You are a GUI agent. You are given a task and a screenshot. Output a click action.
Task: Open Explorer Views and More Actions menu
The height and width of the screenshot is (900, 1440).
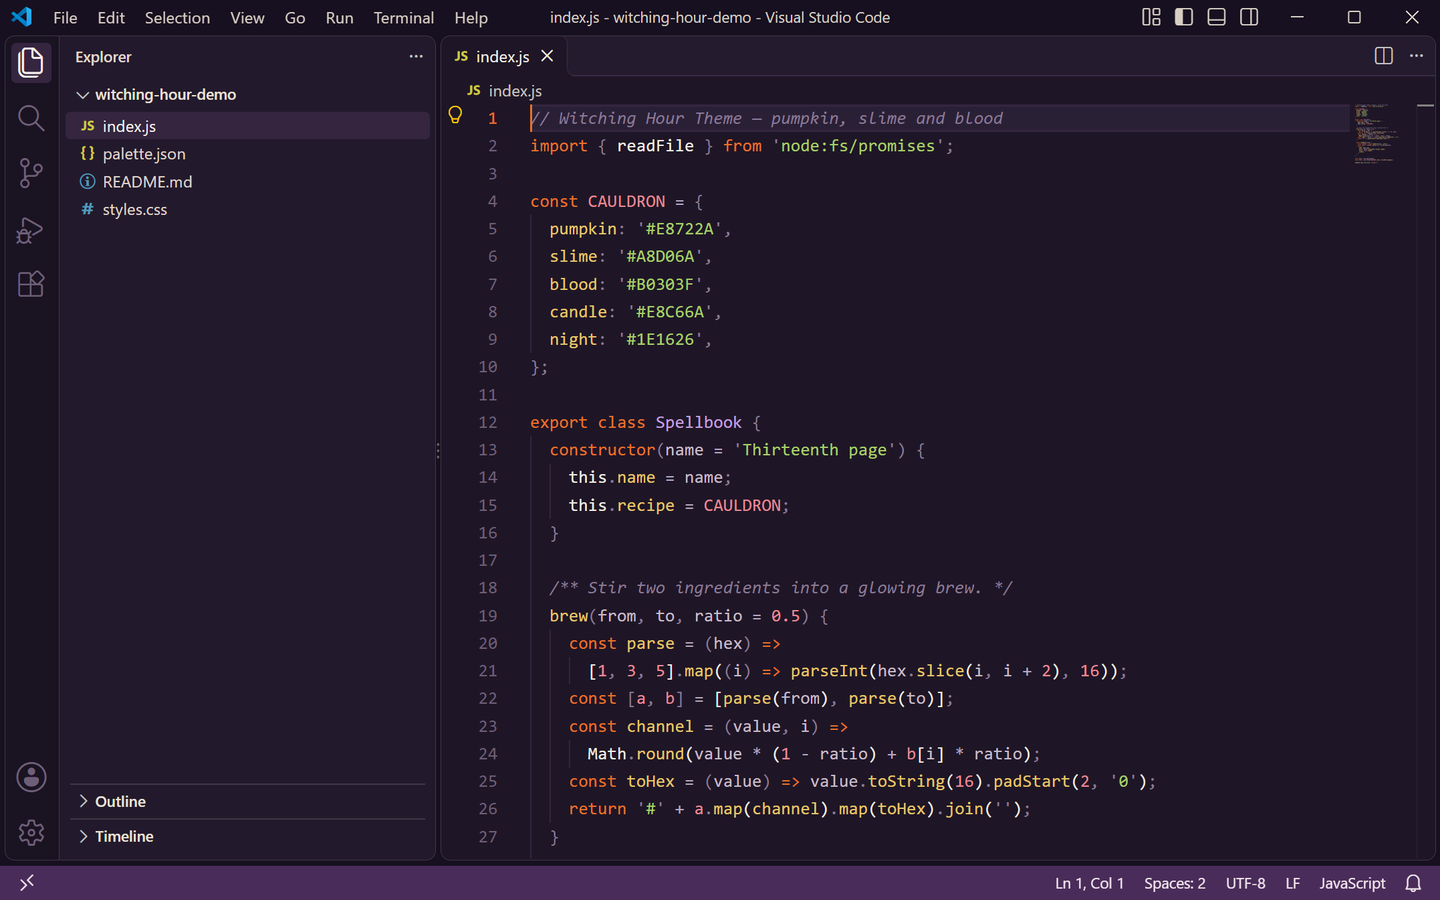pyautogui.click(x=416, y=56)
